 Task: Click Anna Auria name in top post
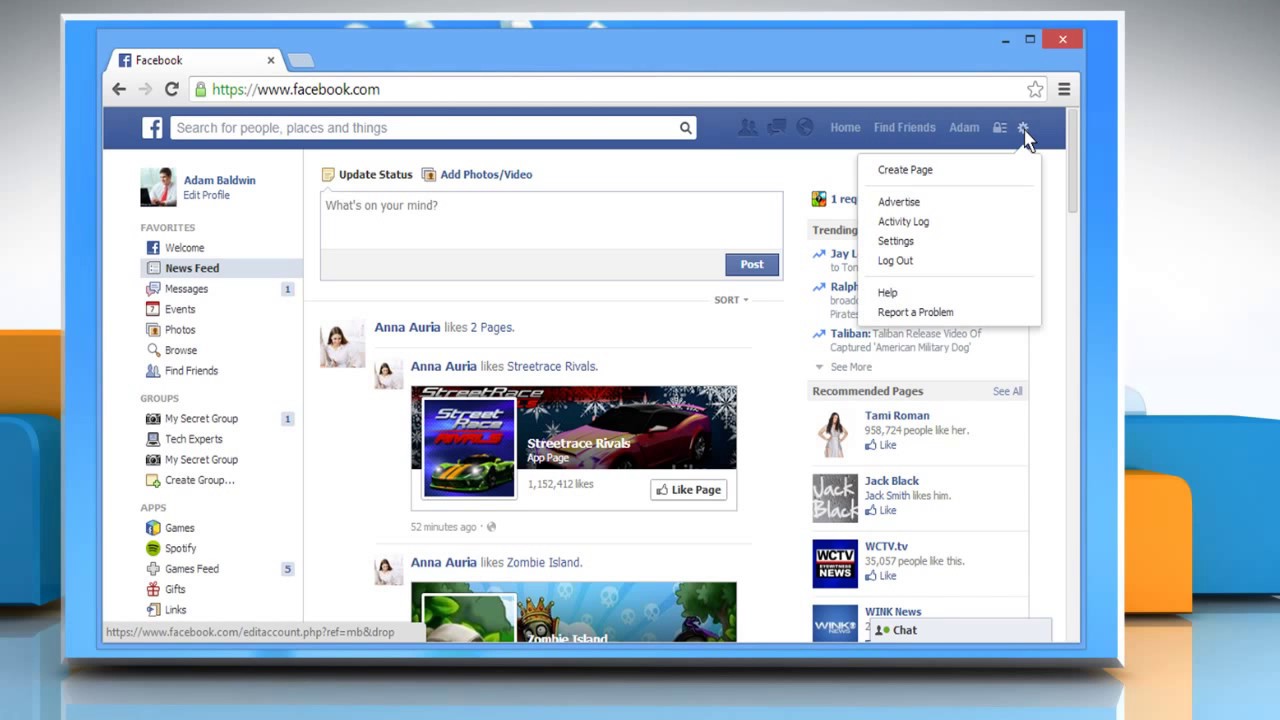pos(408,327)
